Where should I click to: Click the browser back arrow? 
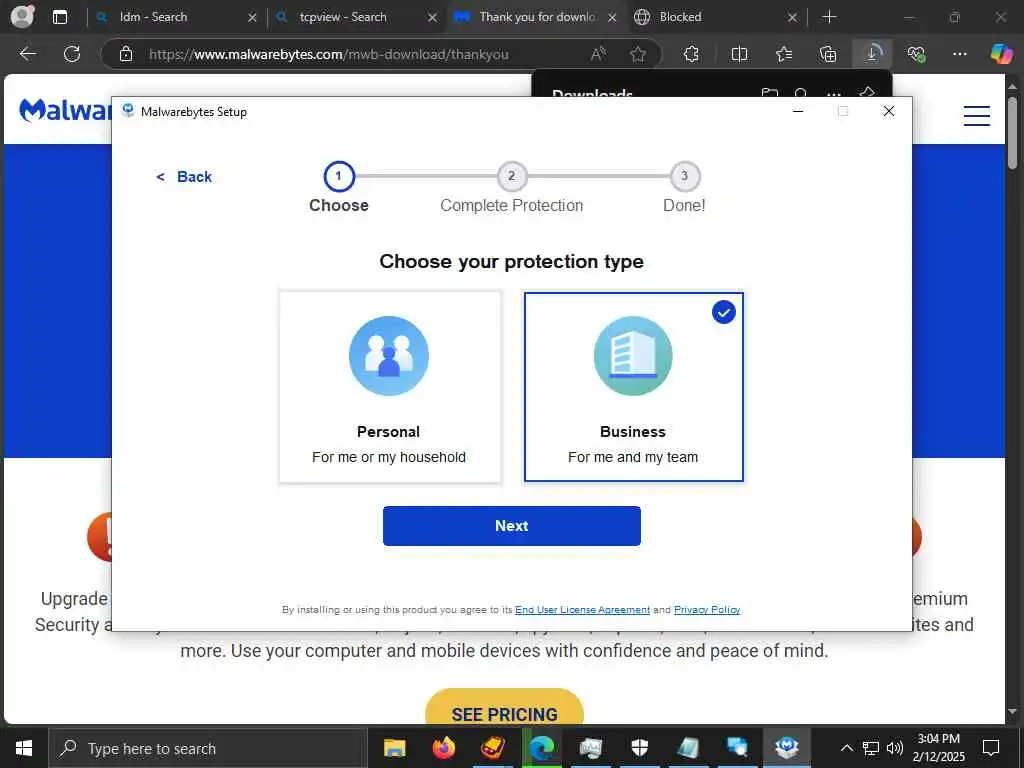(27, 54)
